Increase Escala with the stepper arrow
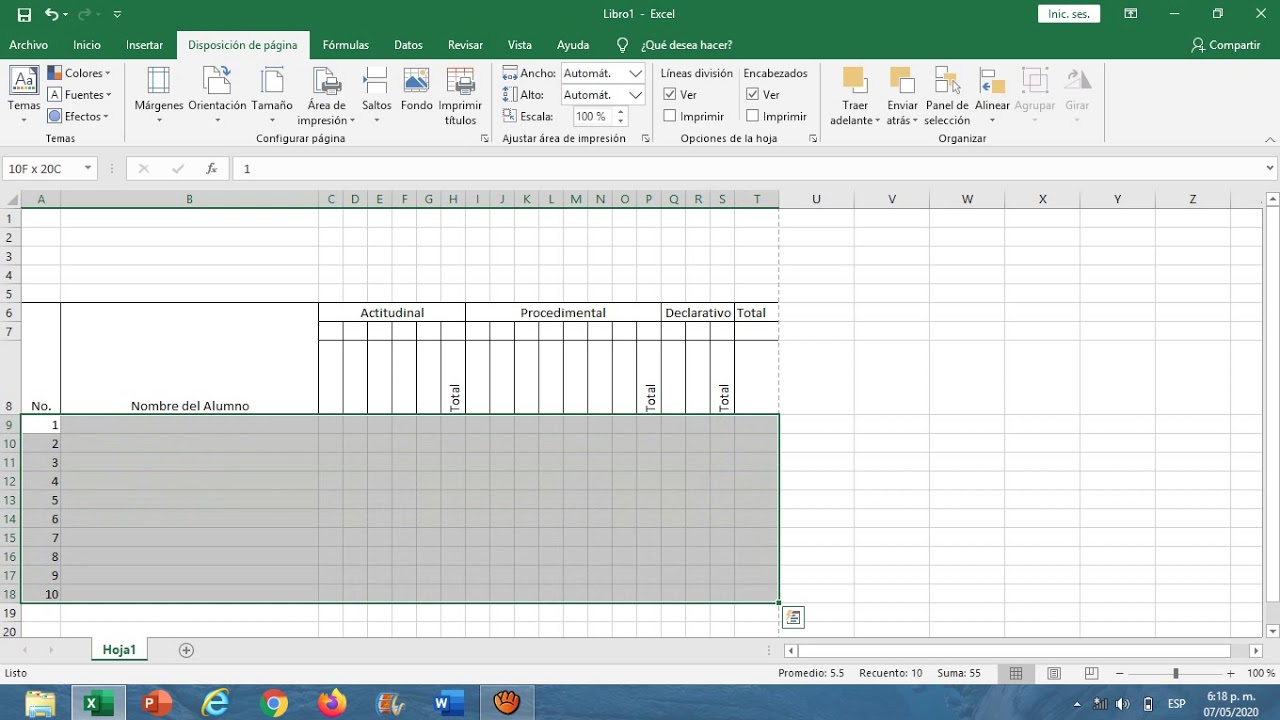1280x720 pixels. point(621,112)
